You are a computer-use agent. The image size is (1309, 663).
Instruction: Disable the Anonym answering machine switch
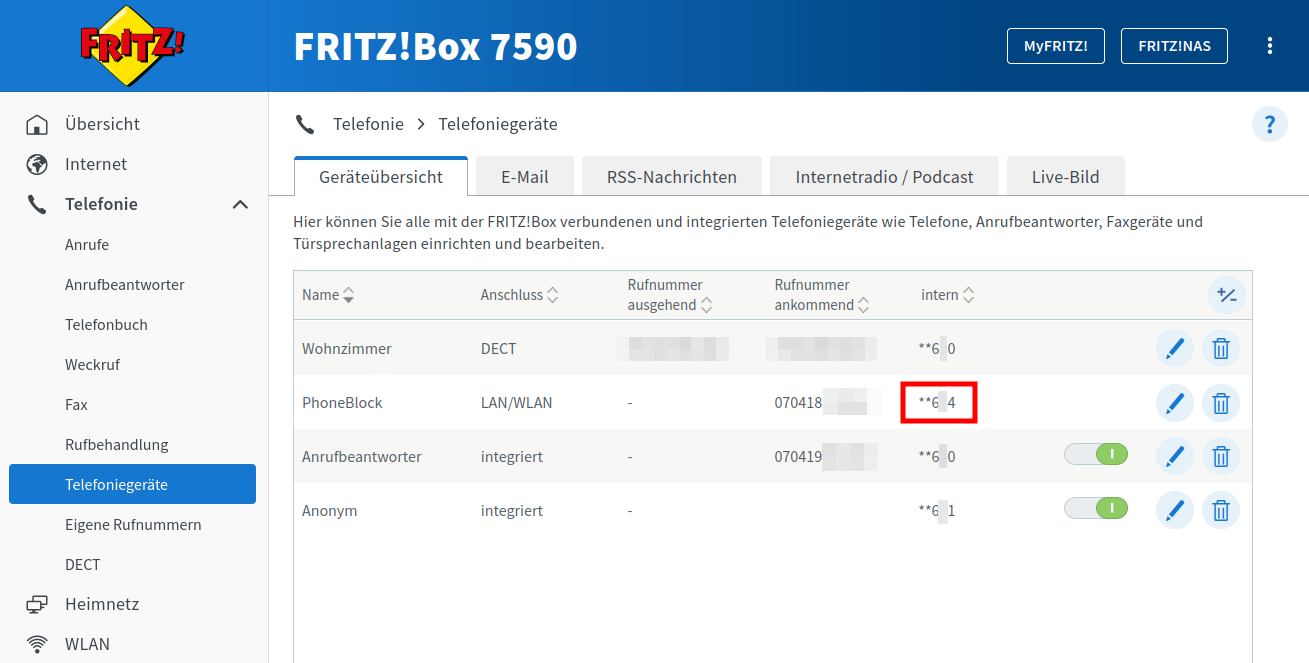[1096, 510]
